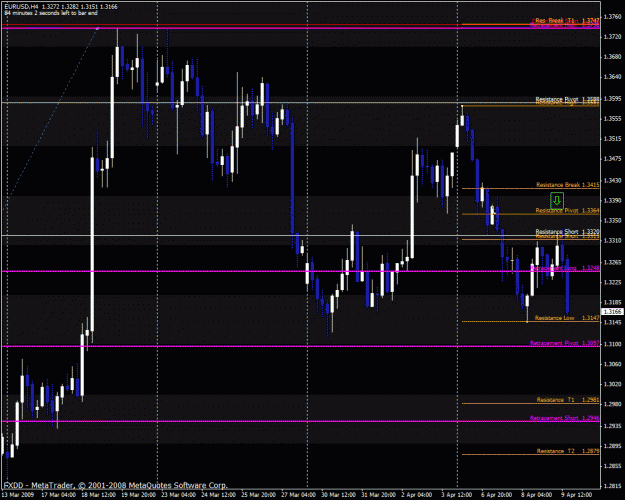625x500 pixels.
Task: Click 1.3680 on the price axis
Action: point(613,57)
